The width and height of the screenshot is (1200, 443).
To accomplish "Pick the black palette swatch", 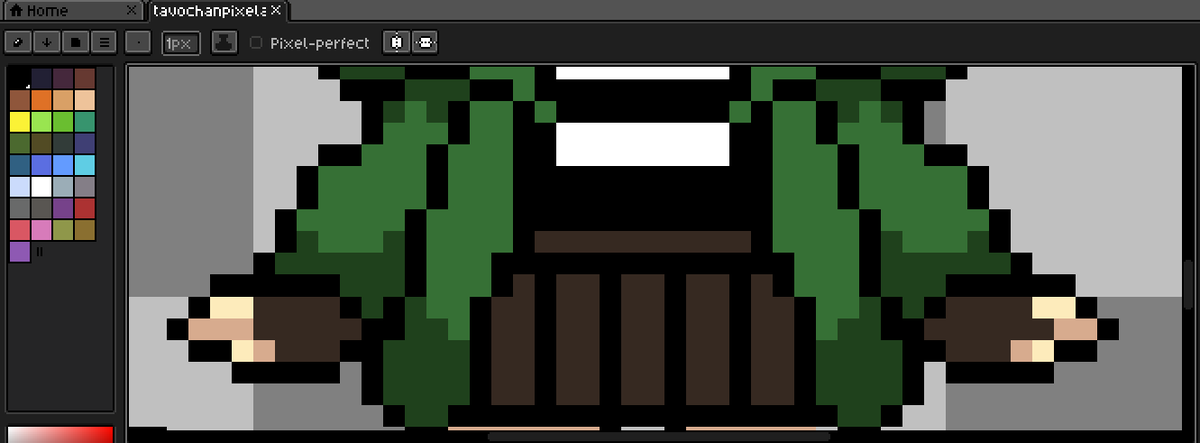I will point(19,78).
